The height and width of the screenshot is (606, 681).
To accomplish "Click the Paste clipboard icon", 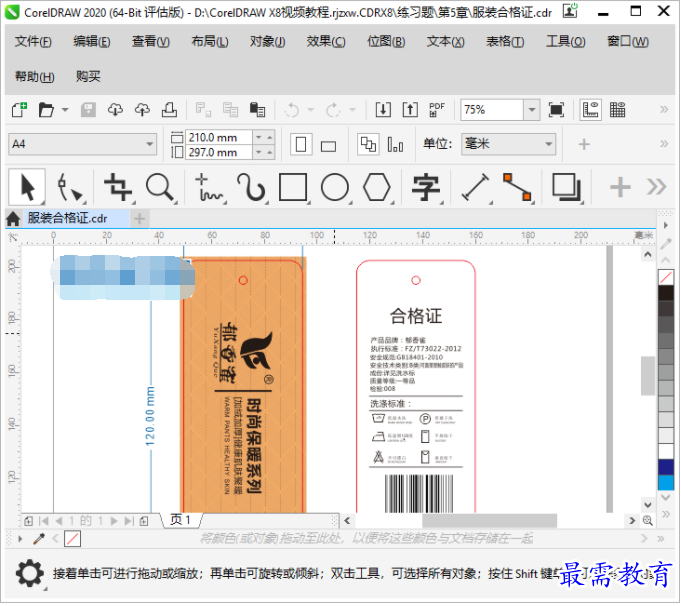I will coord(257,110).
